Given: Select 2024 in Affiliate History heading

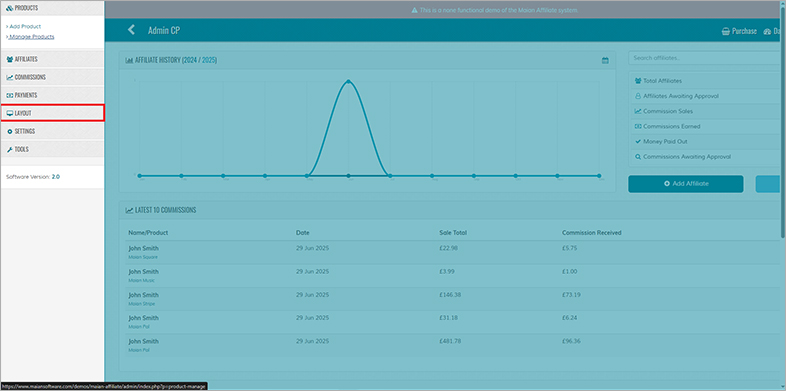Looking at the screenshot, I should (190, 60).
